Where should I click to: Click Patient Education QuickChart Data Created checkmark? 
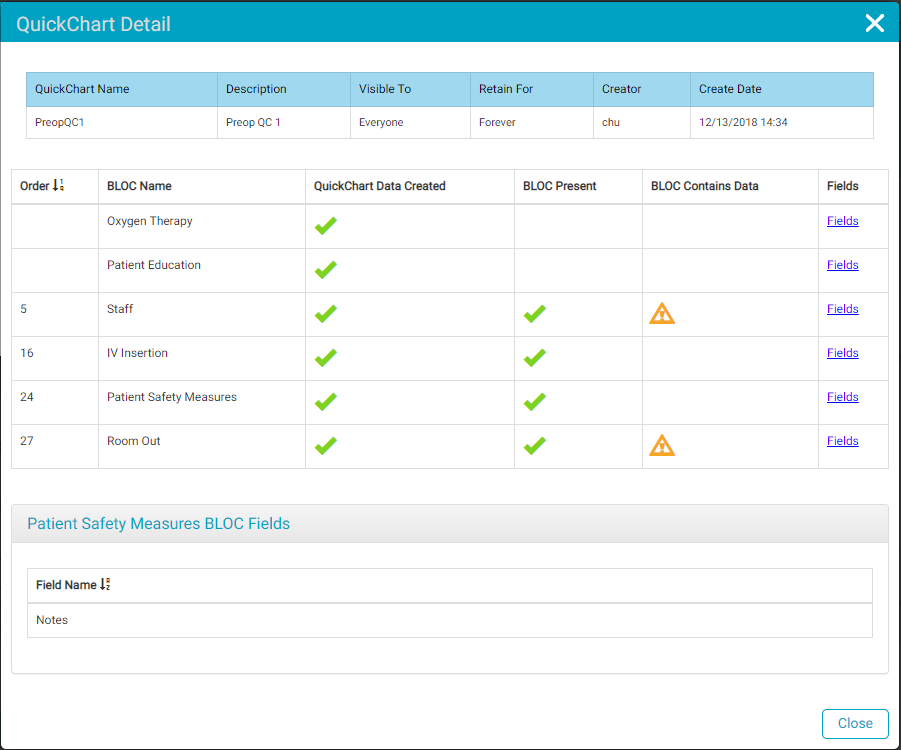click(325, 270)
